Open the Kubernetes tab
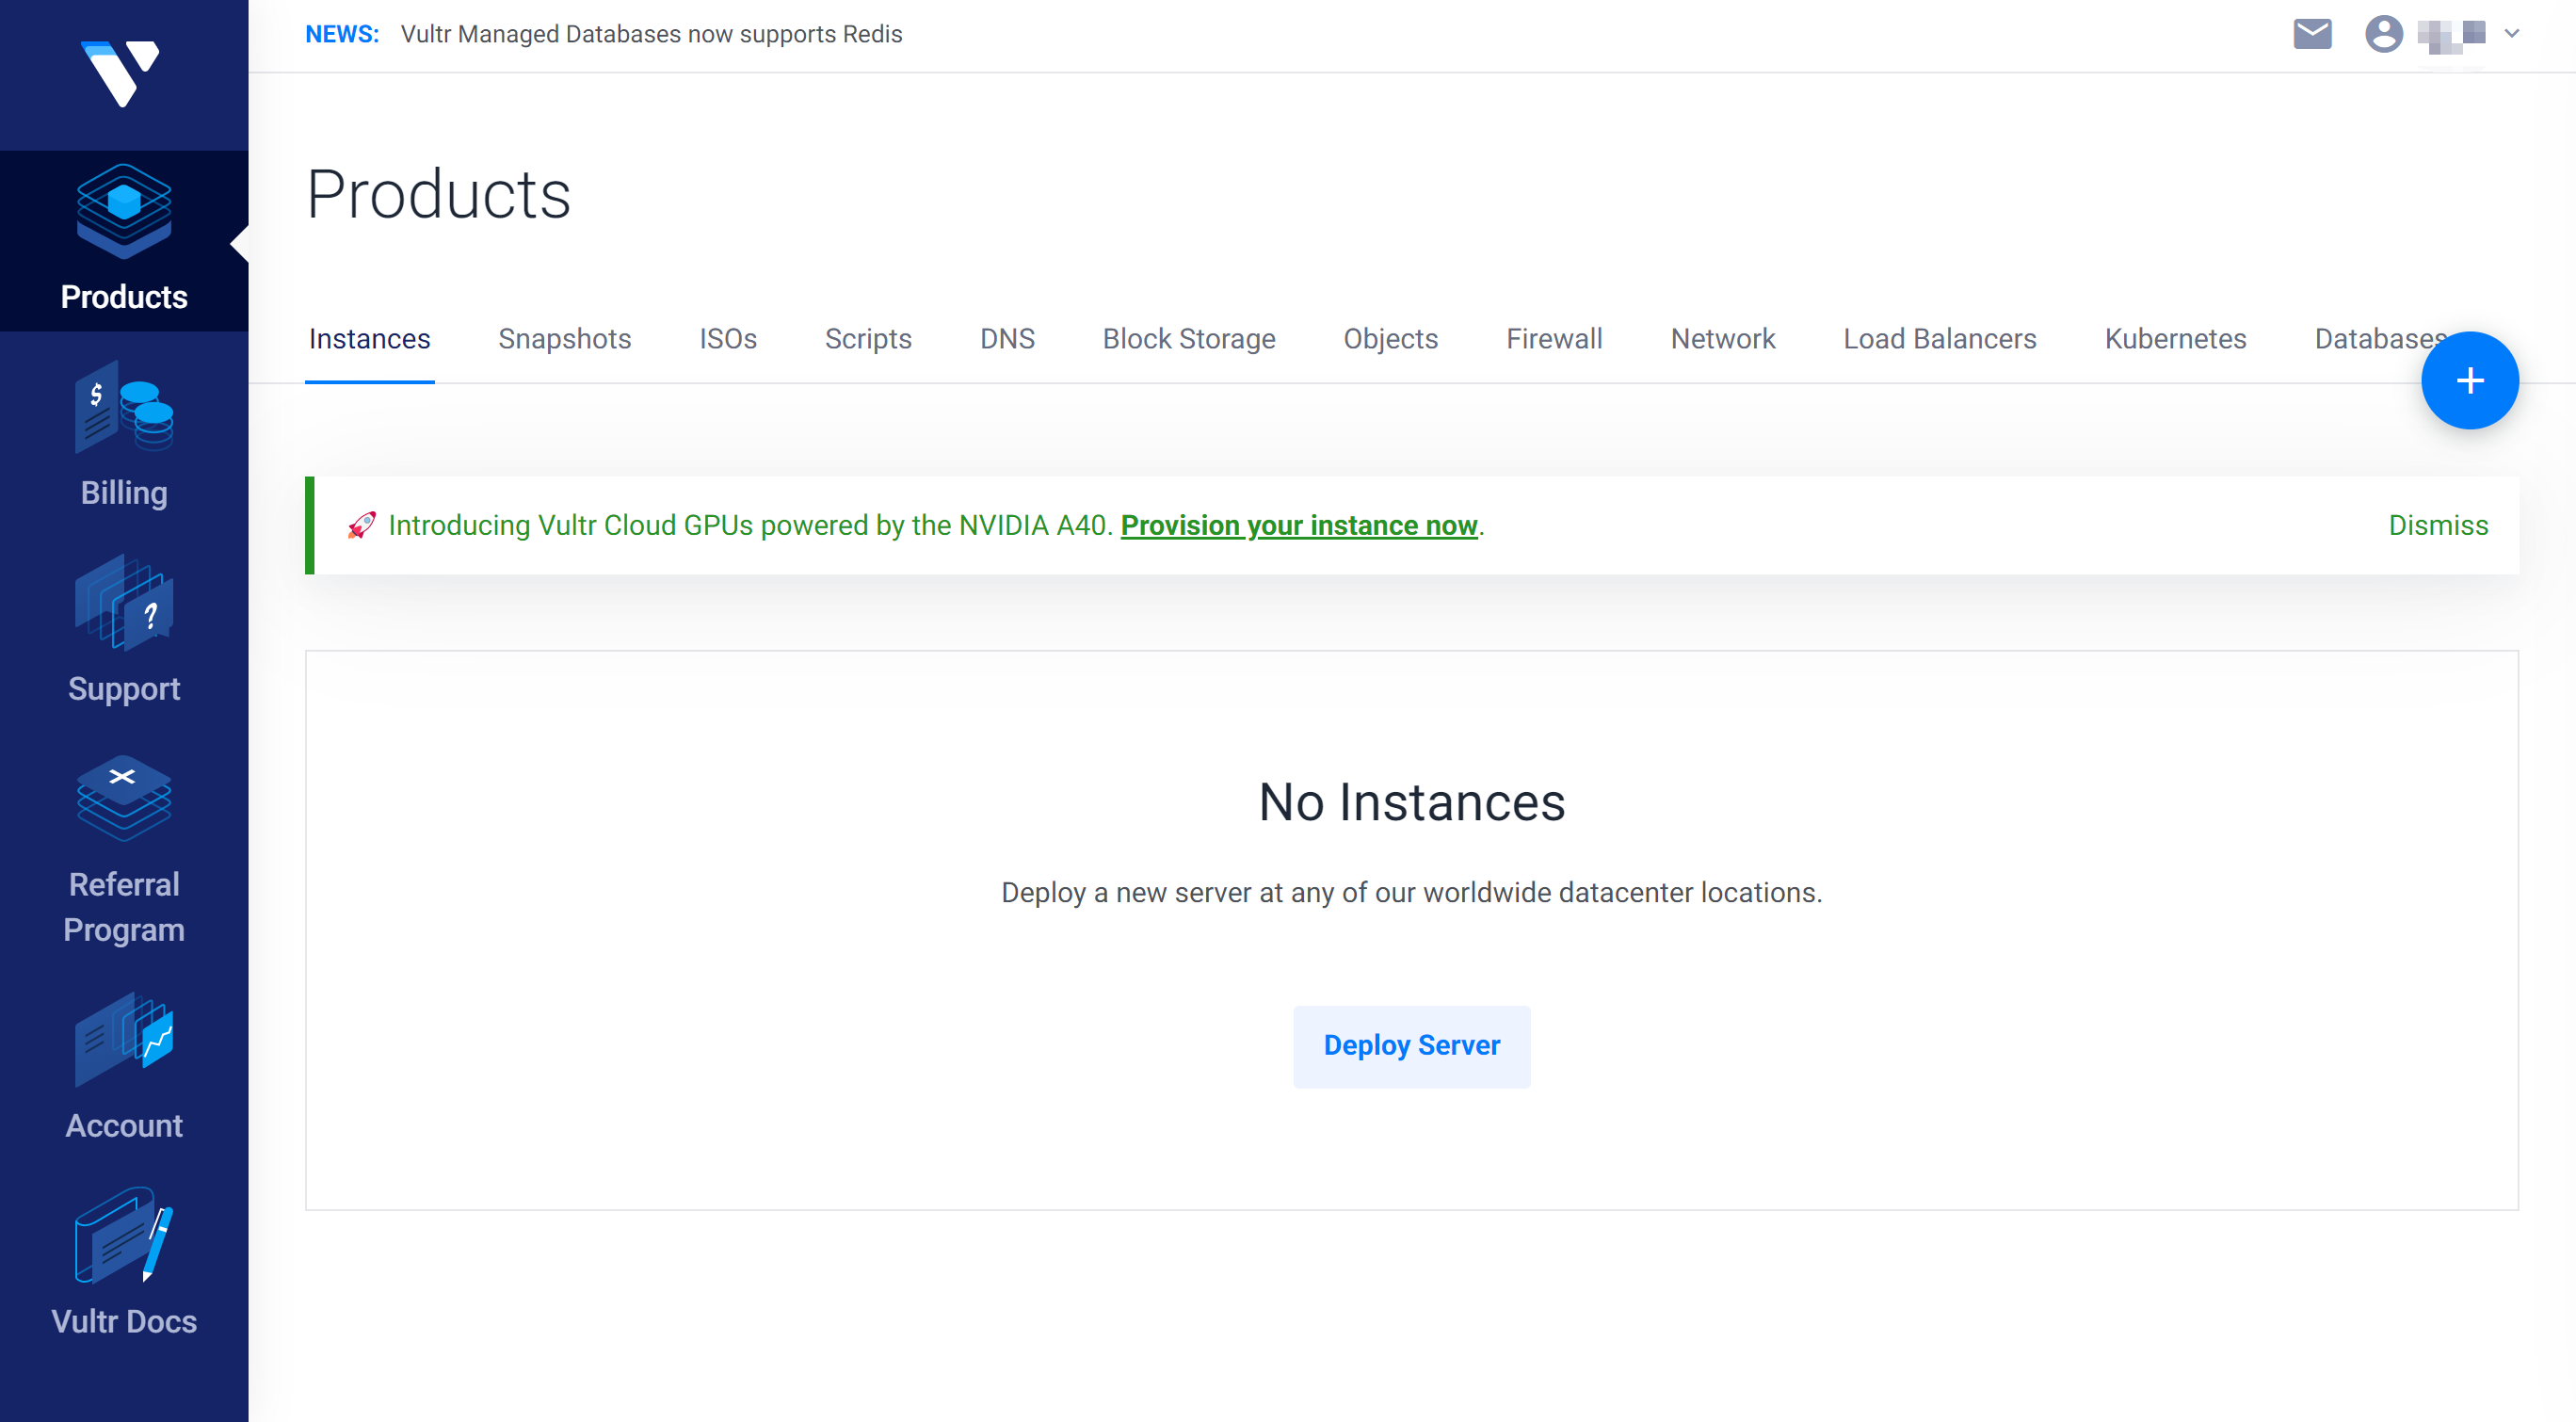 (2175, 339)
